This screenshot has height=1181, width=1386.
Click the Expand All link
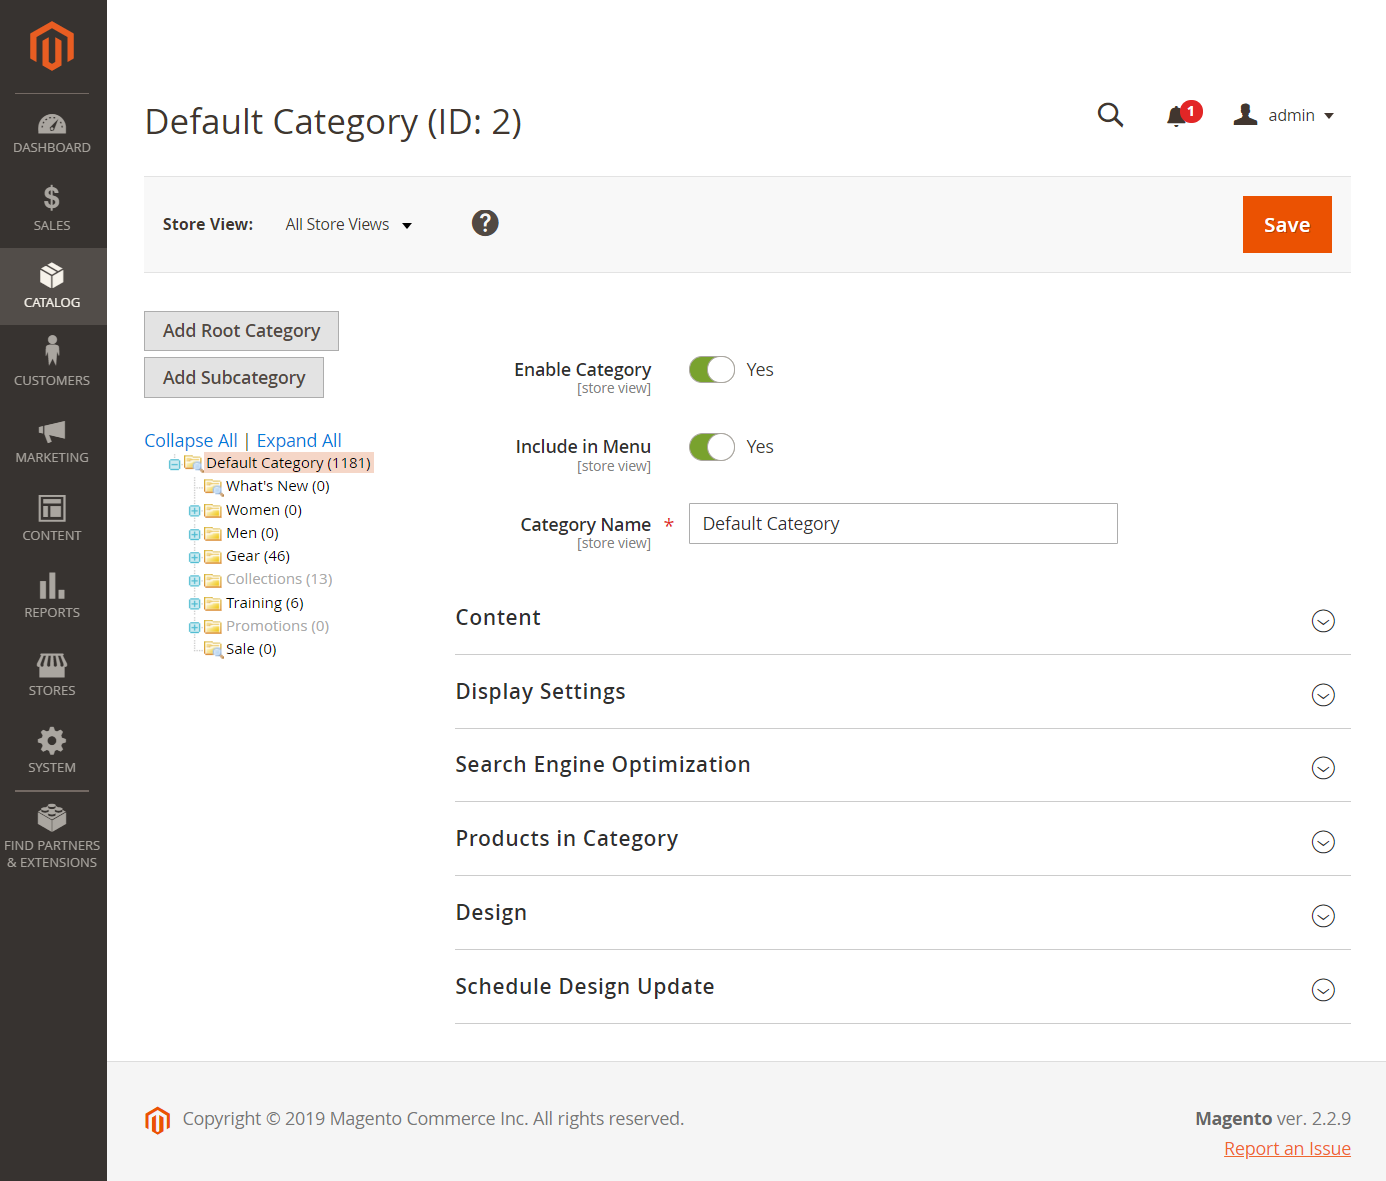click(x=299, y=441)
